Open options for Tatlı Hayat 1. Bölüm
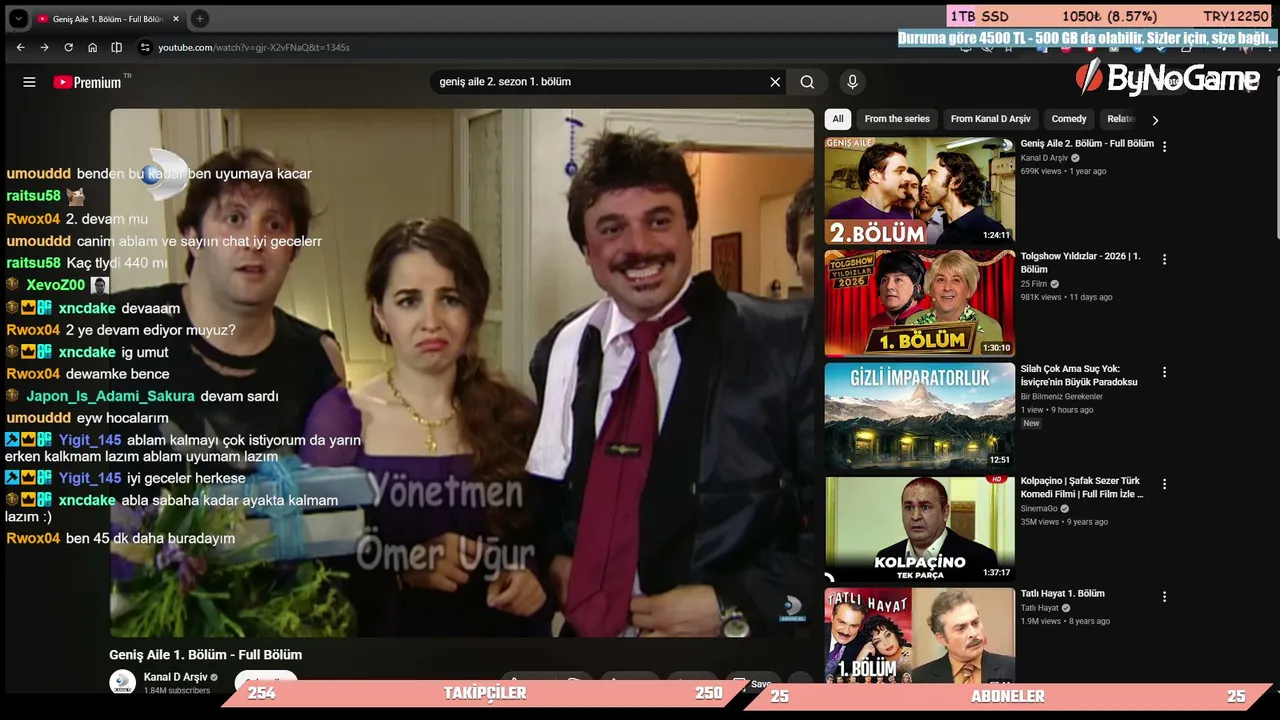This screenshot has height=720, width=1280. [x=1164, y=597]
